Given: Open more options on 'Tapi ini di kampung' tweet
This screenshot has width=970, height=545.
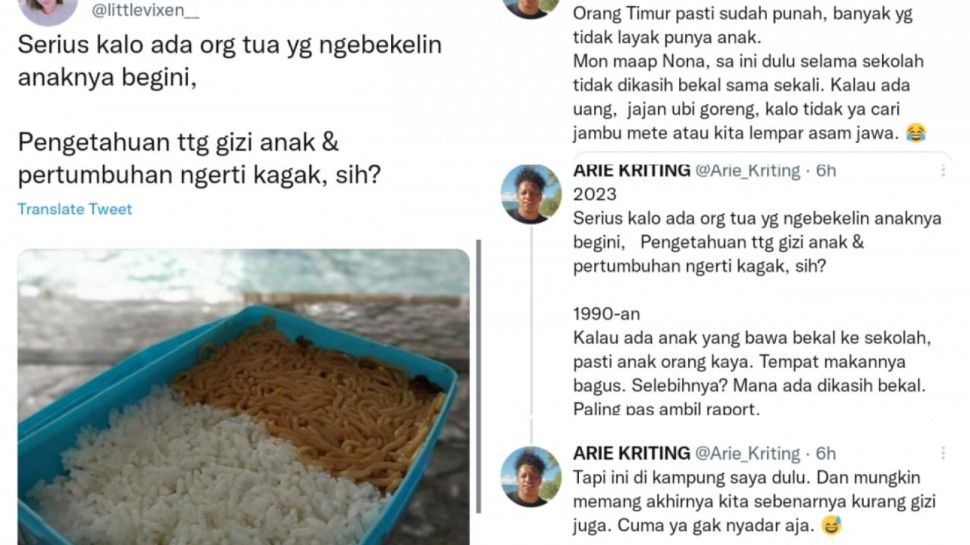Looking at the screenshot, I should [943, 453].
